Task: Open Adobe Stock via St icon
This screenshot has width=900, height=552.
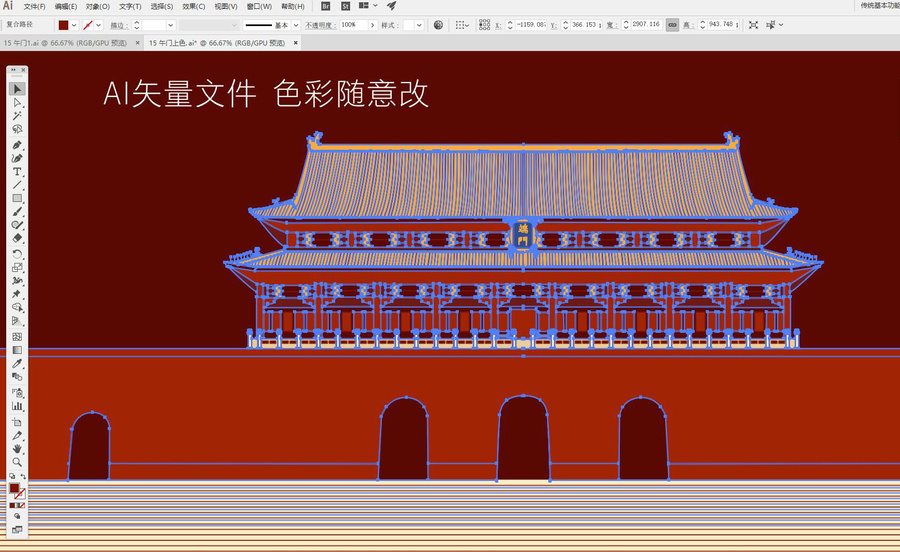Action: 345,6
